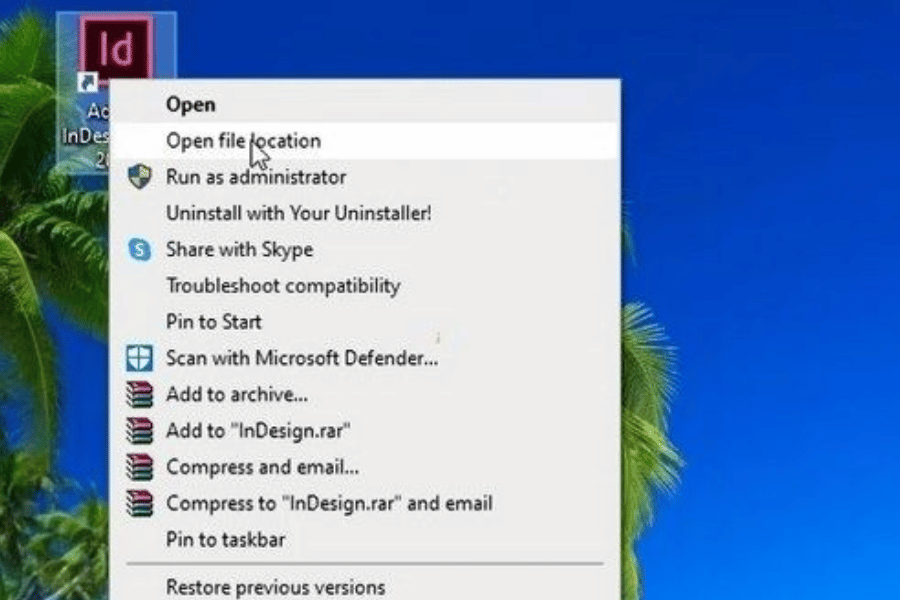Click the Microsoft Defender shield icon
The image size is (900, 600).
point(140,358)
